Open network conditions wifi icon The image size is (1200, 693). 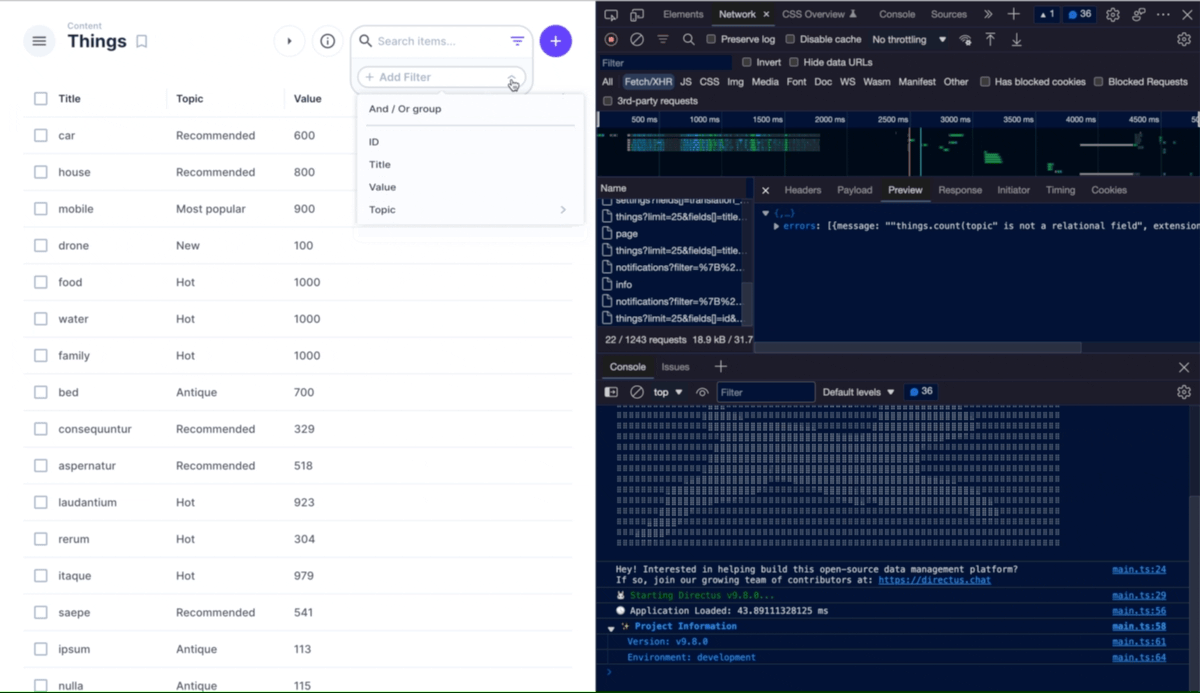coord(965,39)
